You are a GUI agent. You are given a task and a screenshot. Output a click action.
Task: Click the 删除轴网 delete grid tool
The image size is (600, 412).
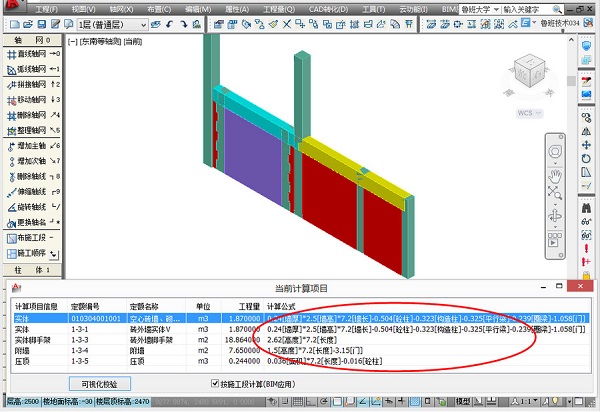(29, 115)
